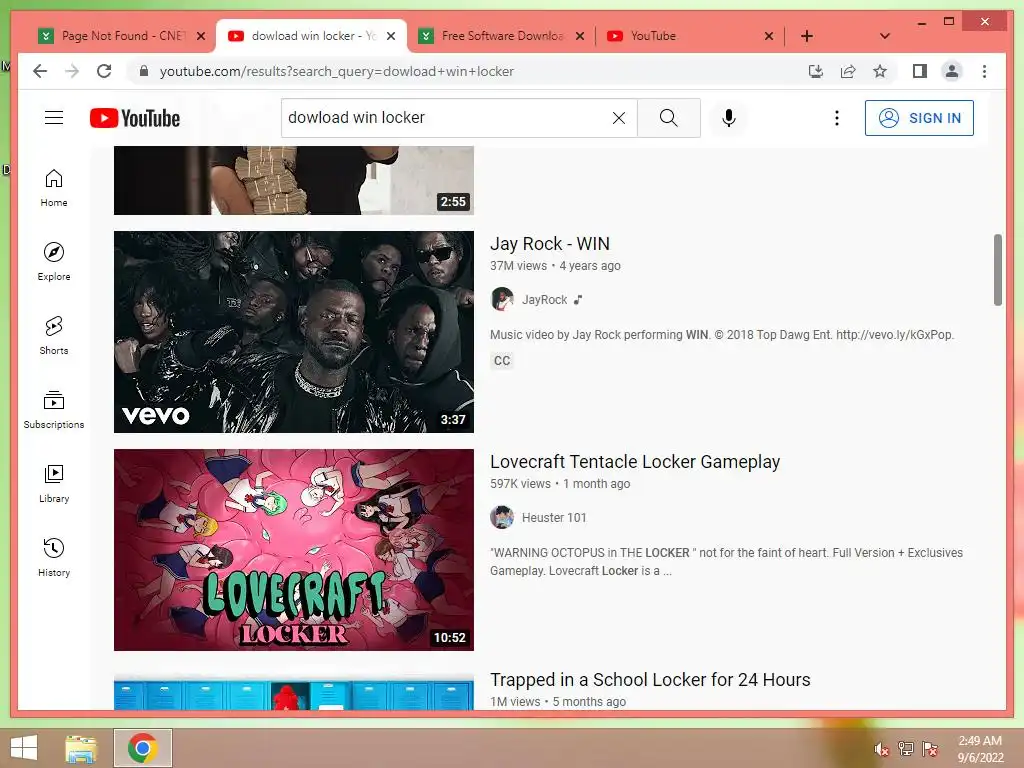This screenshot has height=768, width=1024.
Task: Clear the search box with the X icon
Action: (x=618, y=118)
